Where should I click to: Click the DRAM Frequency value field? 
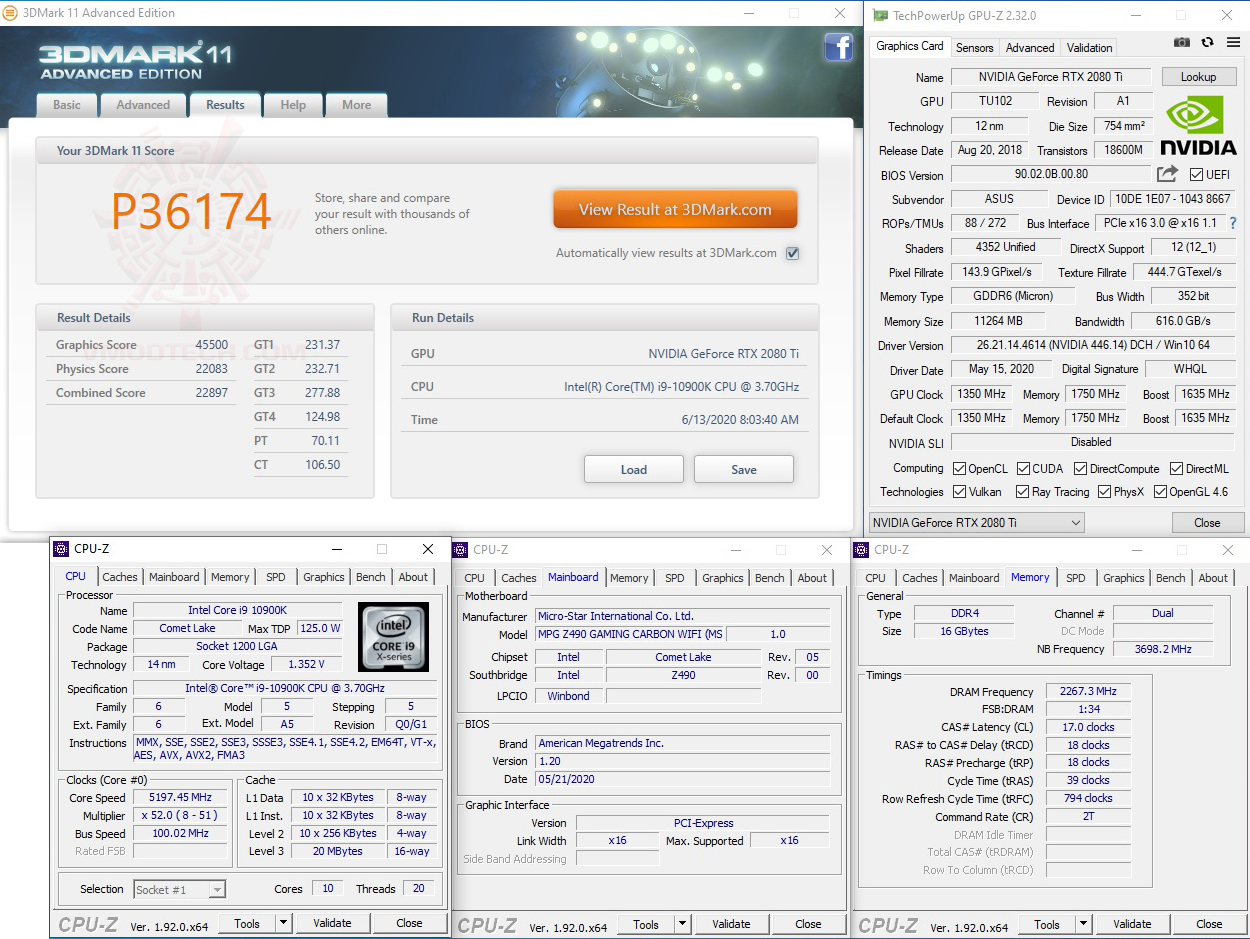point(1089,692)
